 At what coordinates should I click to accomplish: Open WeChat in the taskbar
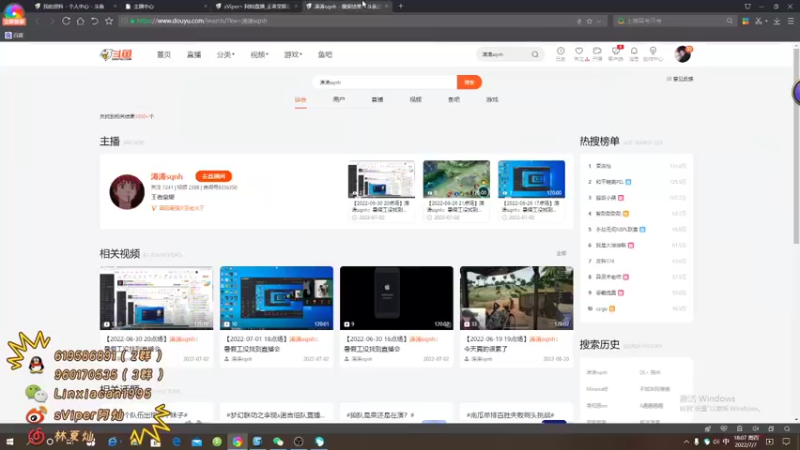[x=278, y=441]
